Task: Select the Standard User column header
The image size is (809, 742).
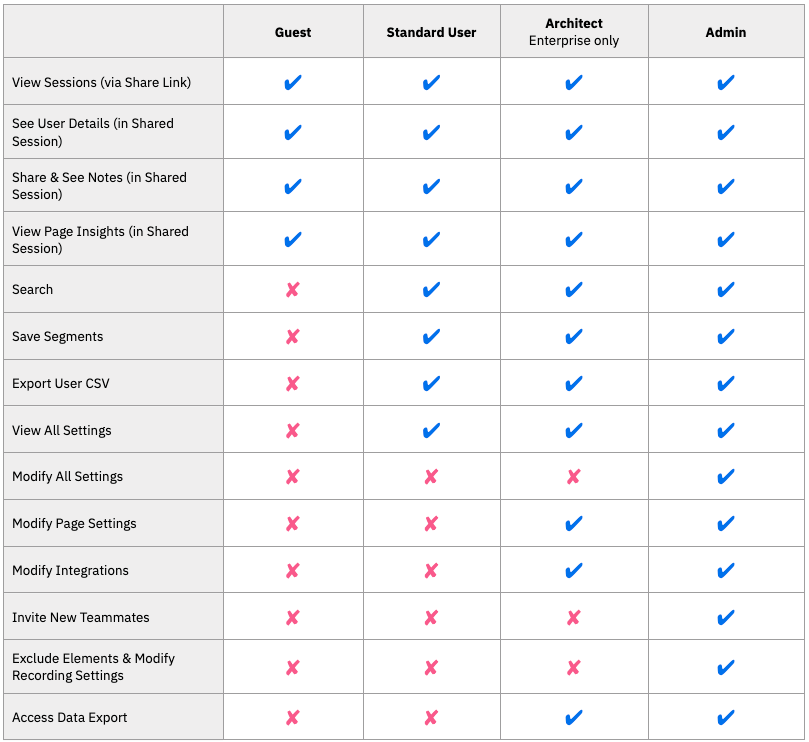Action: (431, 33)
